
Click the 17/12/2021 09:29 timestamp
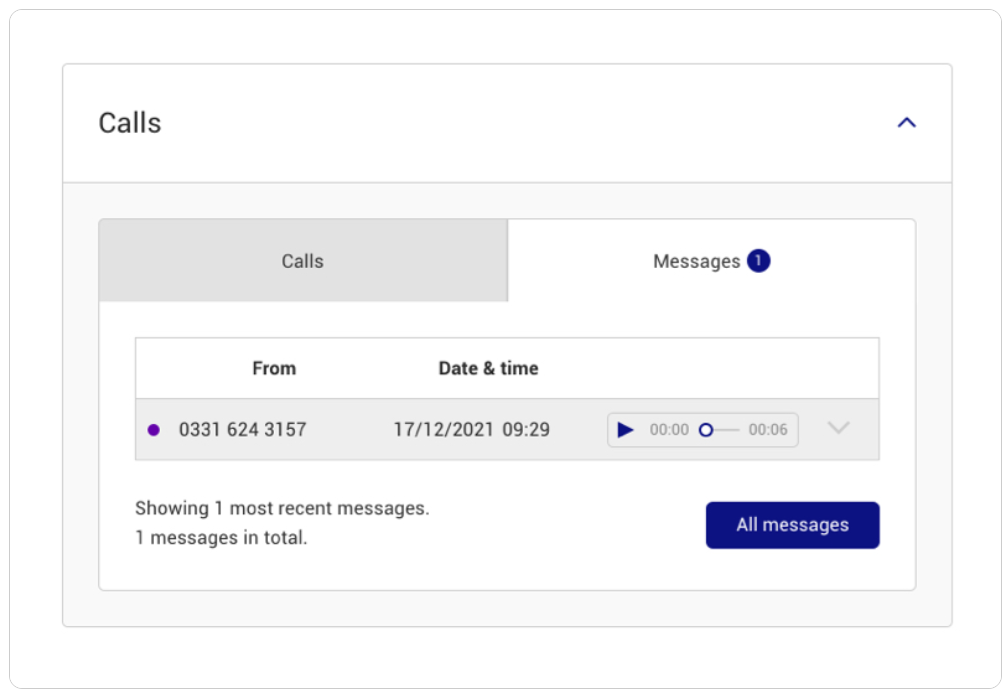(471, 429)
